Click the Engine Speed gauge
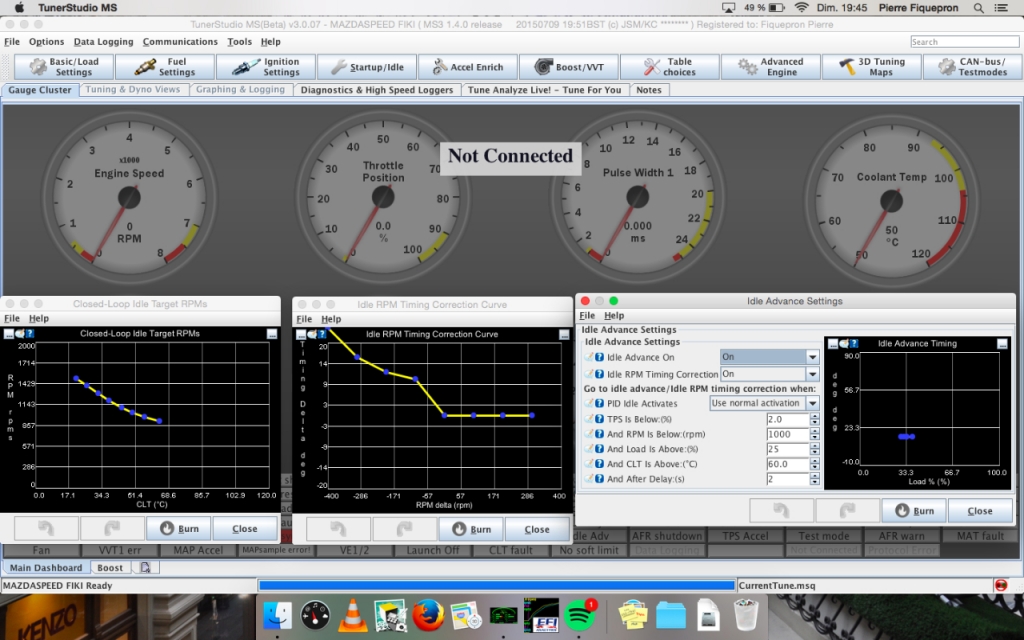The height and width of the screenshot is (640, 1024). [129, 197]
